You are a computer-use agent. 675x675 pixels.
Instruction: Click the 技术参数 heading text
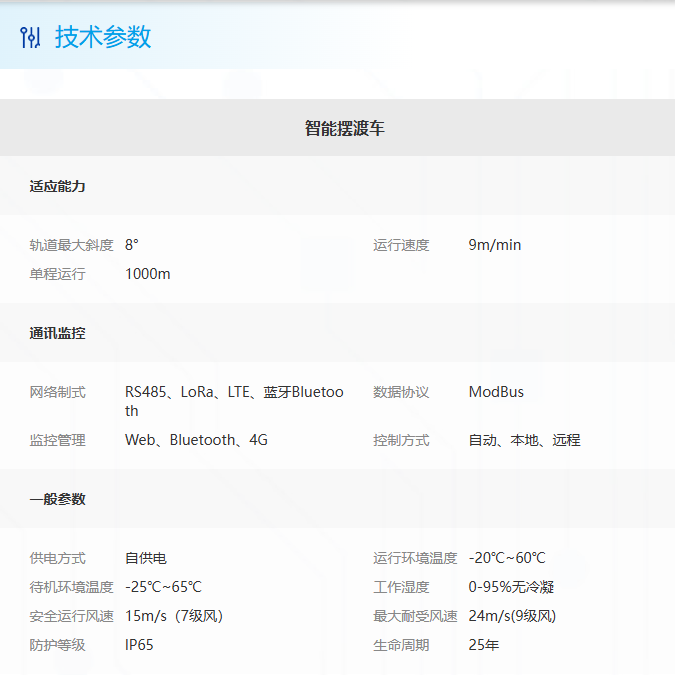[103, 37]
